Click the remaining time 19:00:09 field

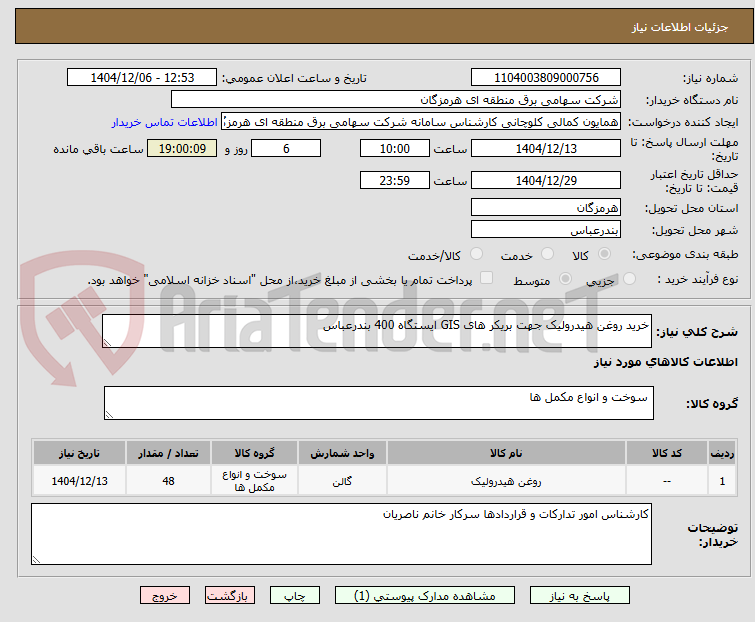tap(182, 148)
